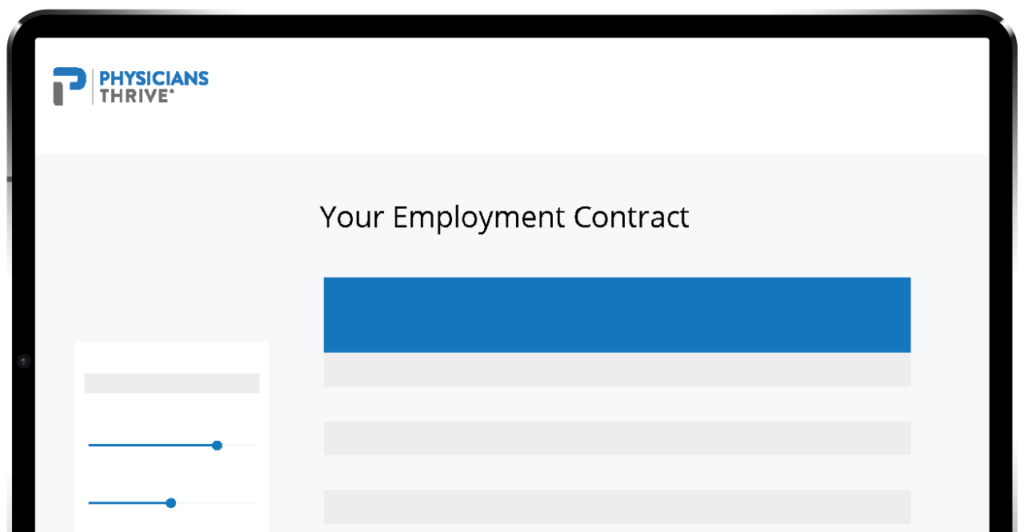Screen dimensions: 1024x532
Task: Click the tablet's front camera on the bezel
Action: point(24,361)
